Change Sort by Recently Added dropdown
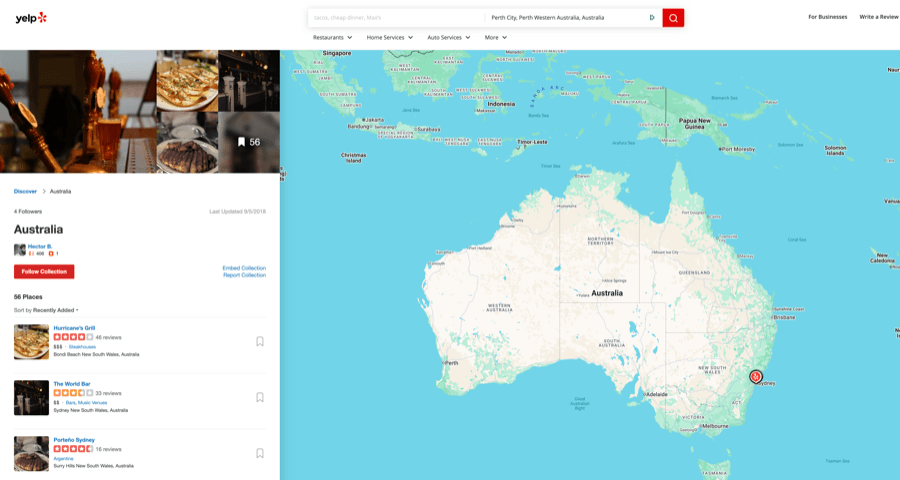This screenshot has height=480, width=900. tap(56, 310)
